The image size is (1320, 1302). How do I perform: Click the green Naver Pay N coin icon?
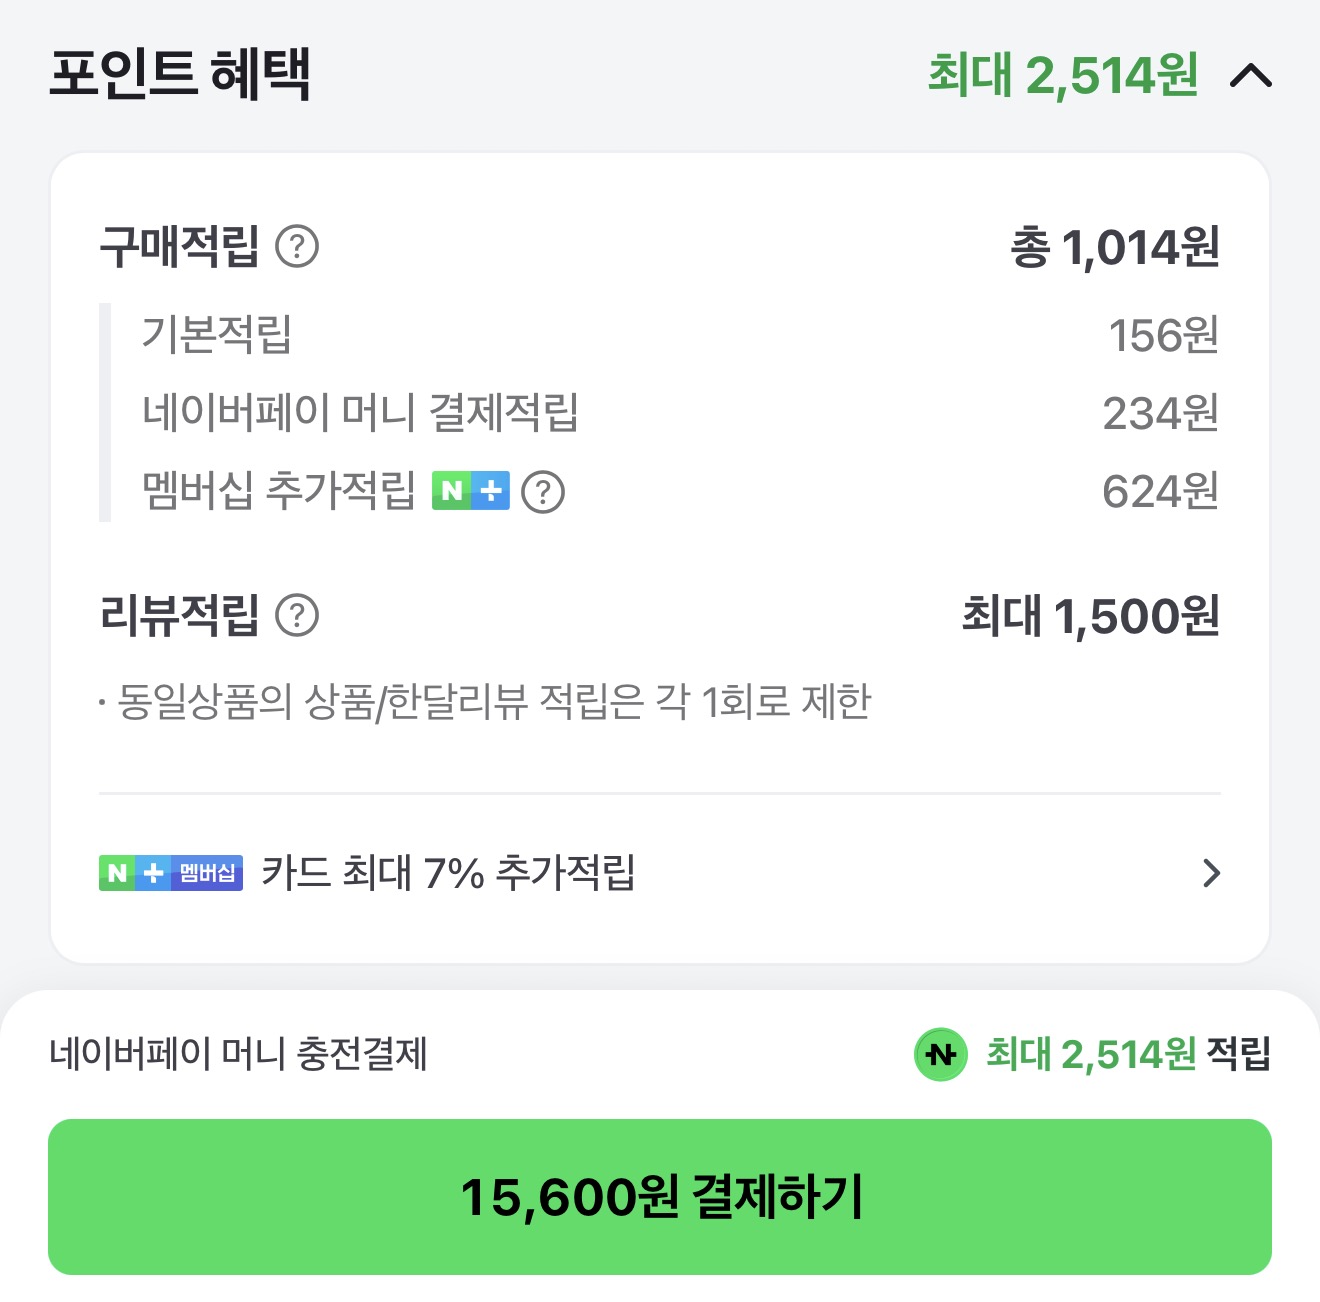[940, 1052]
